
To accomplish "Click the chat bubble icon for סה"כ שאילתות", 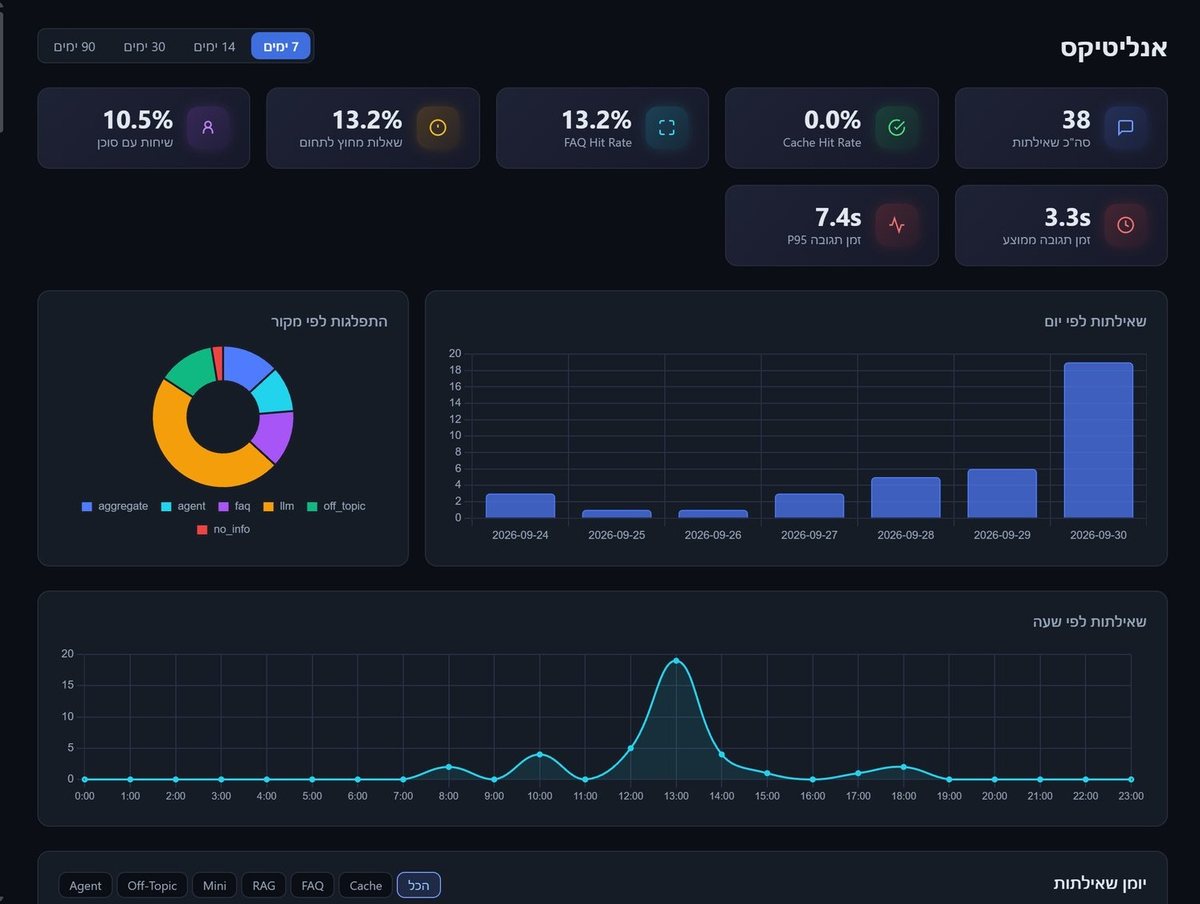I will [1125, 127].
